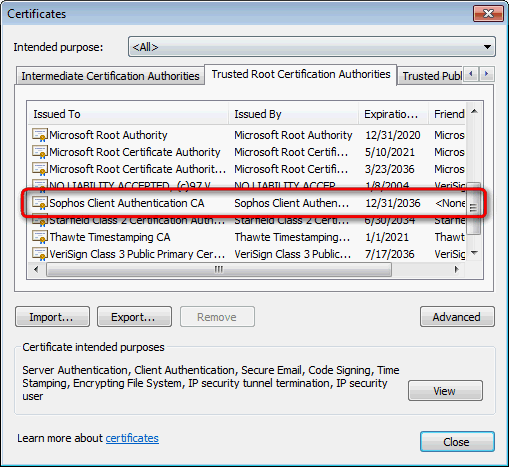Select Trusted Root Certification Authorities tab

tap(301, 74)
